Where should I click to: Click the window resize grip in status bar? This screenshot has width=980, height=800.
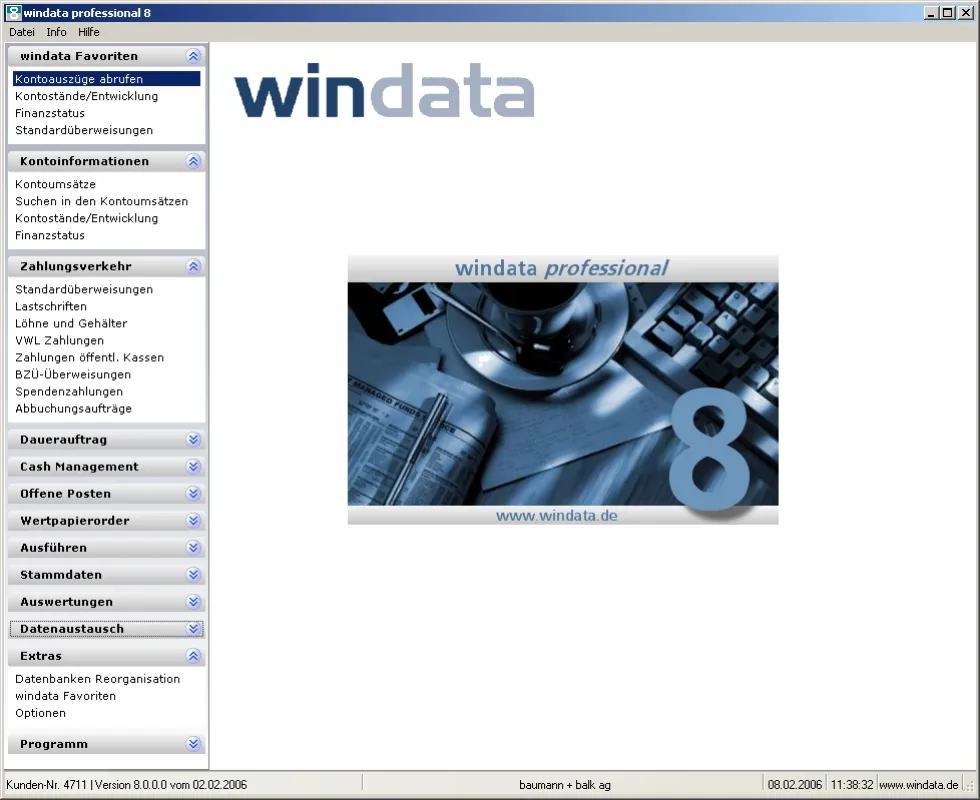(971, 786)
